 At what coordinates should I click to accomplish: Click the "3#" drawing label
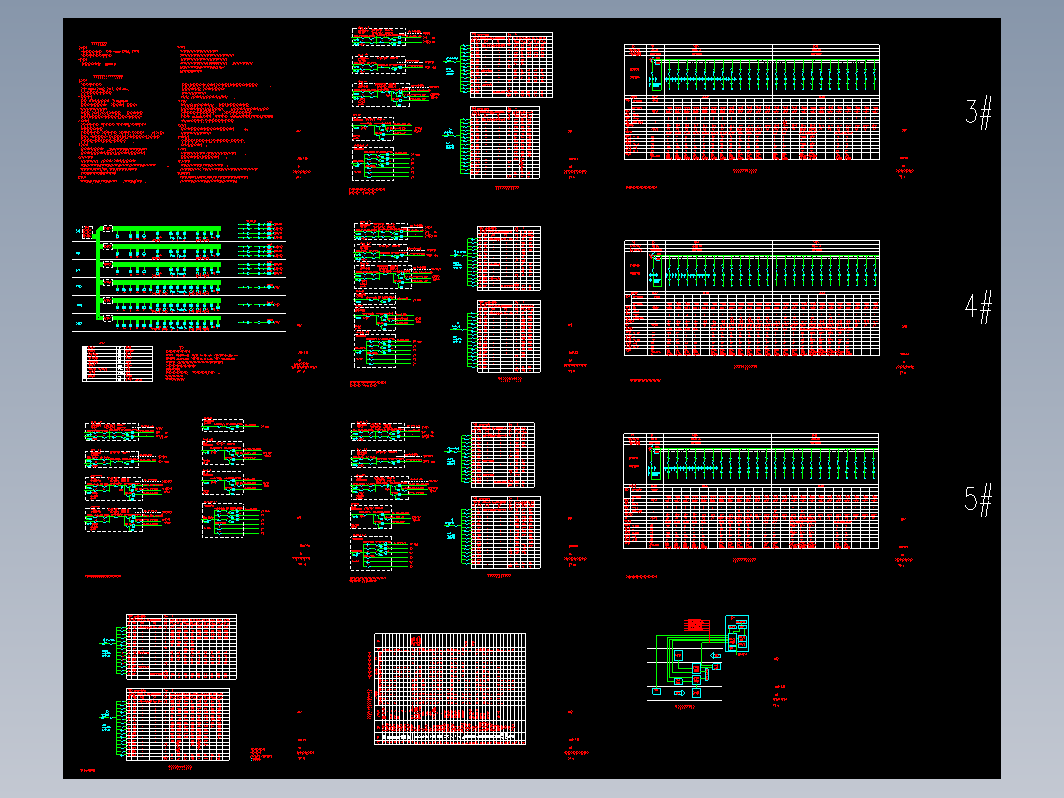[978, 113]
